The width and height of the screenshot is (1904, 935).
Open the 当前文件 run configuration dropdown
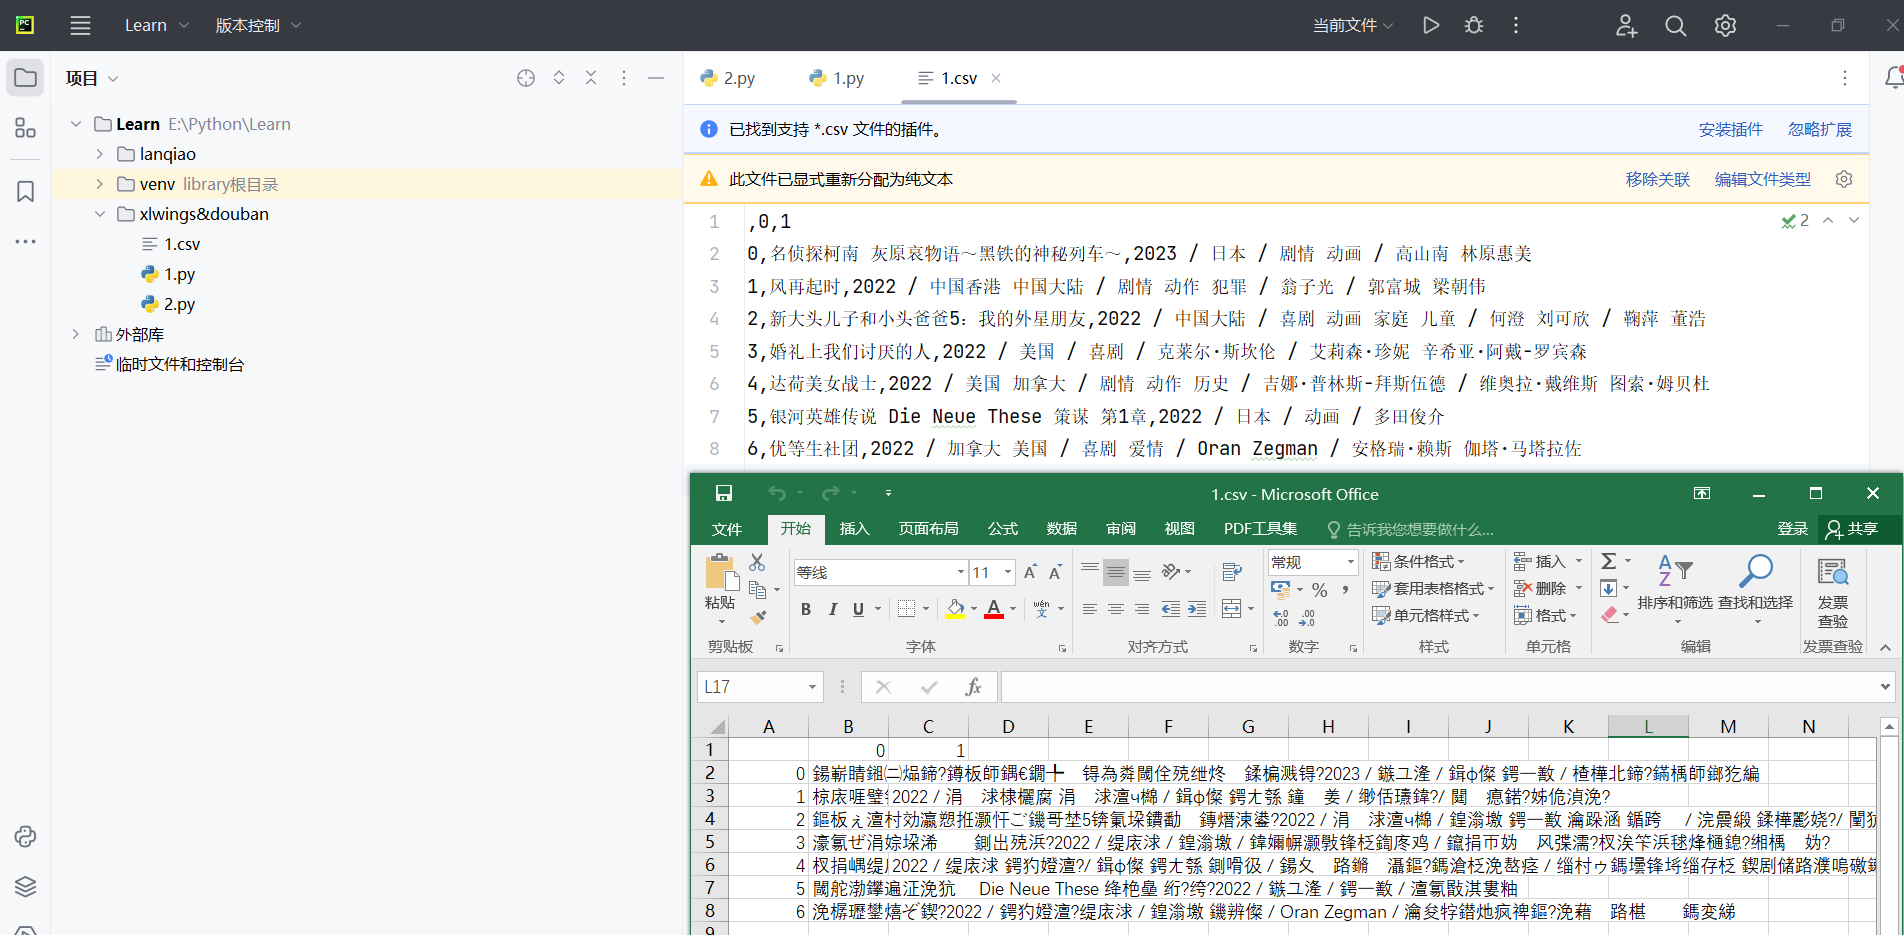pos(1353,25)
